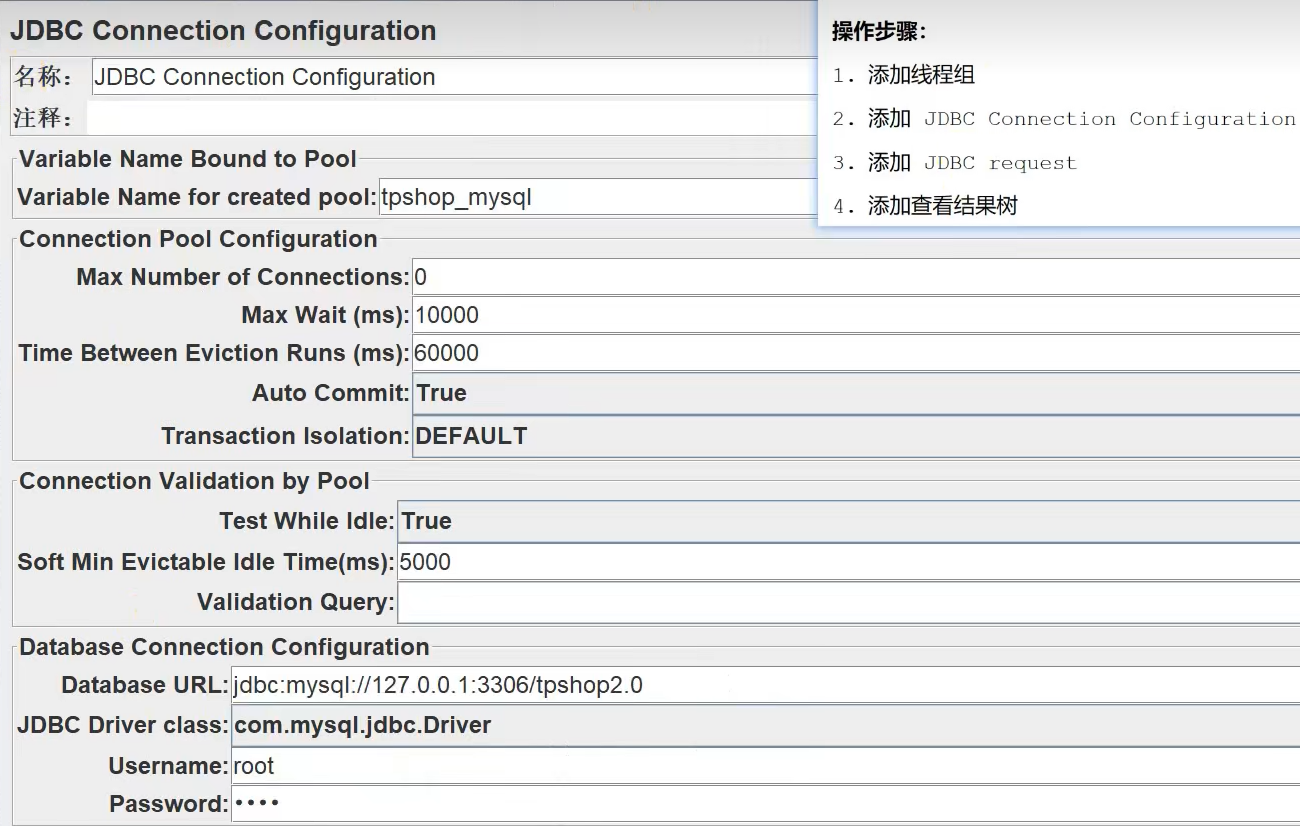Screen dimensions: 1300x826
Task: Click the Time Between Eviction Runs field
Action: pos(700,352)
